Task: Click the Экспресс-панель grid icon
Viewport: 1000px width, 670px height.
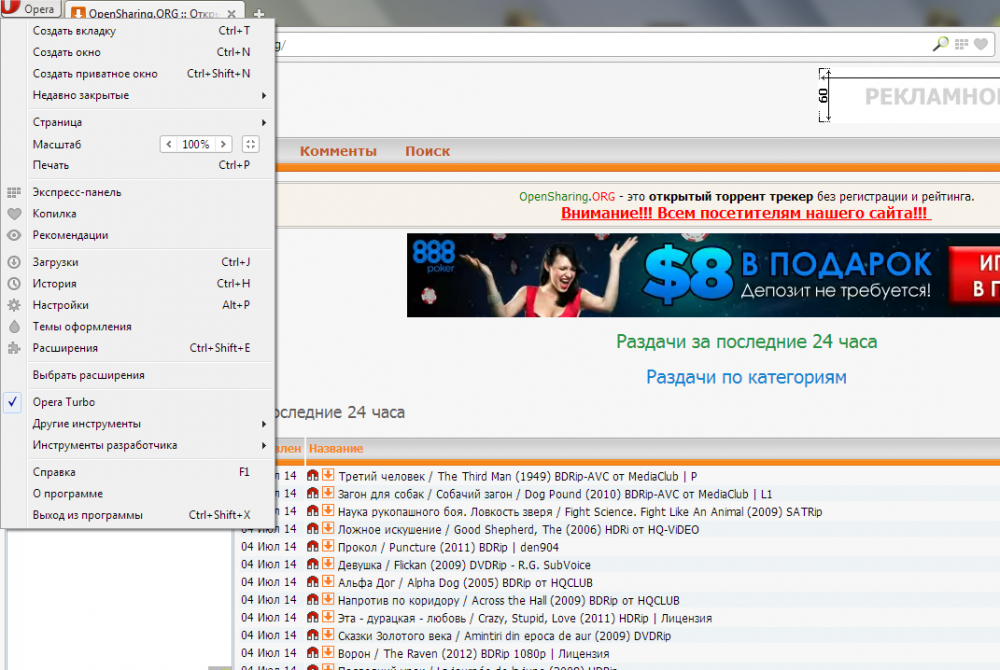Action: [14, 193]
